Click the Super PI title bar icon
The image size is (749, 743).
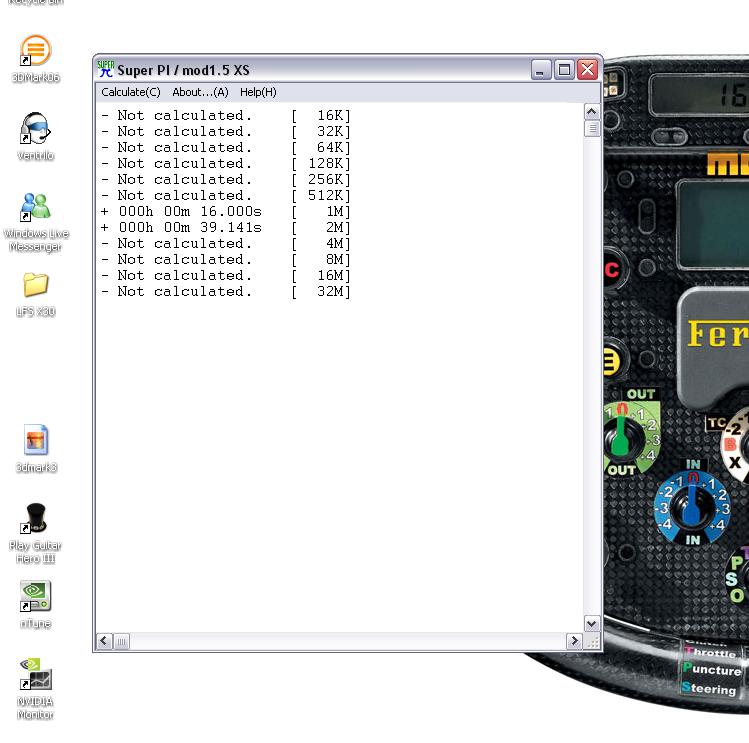(106, 70)
